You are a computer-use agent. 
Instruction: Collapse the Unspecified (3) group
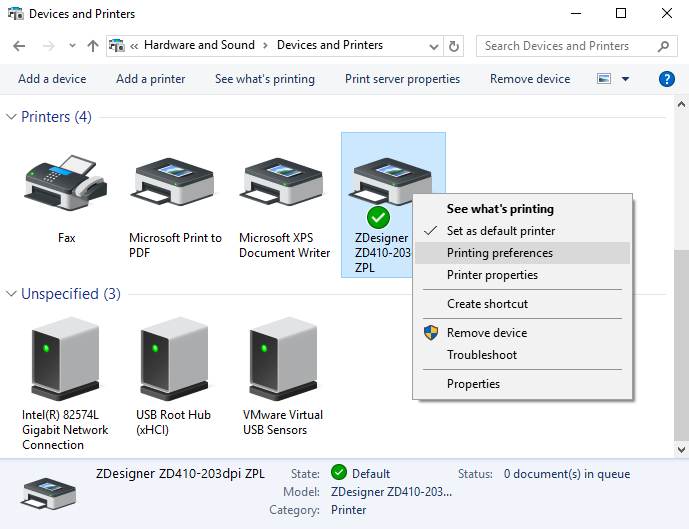pos(11,293)
